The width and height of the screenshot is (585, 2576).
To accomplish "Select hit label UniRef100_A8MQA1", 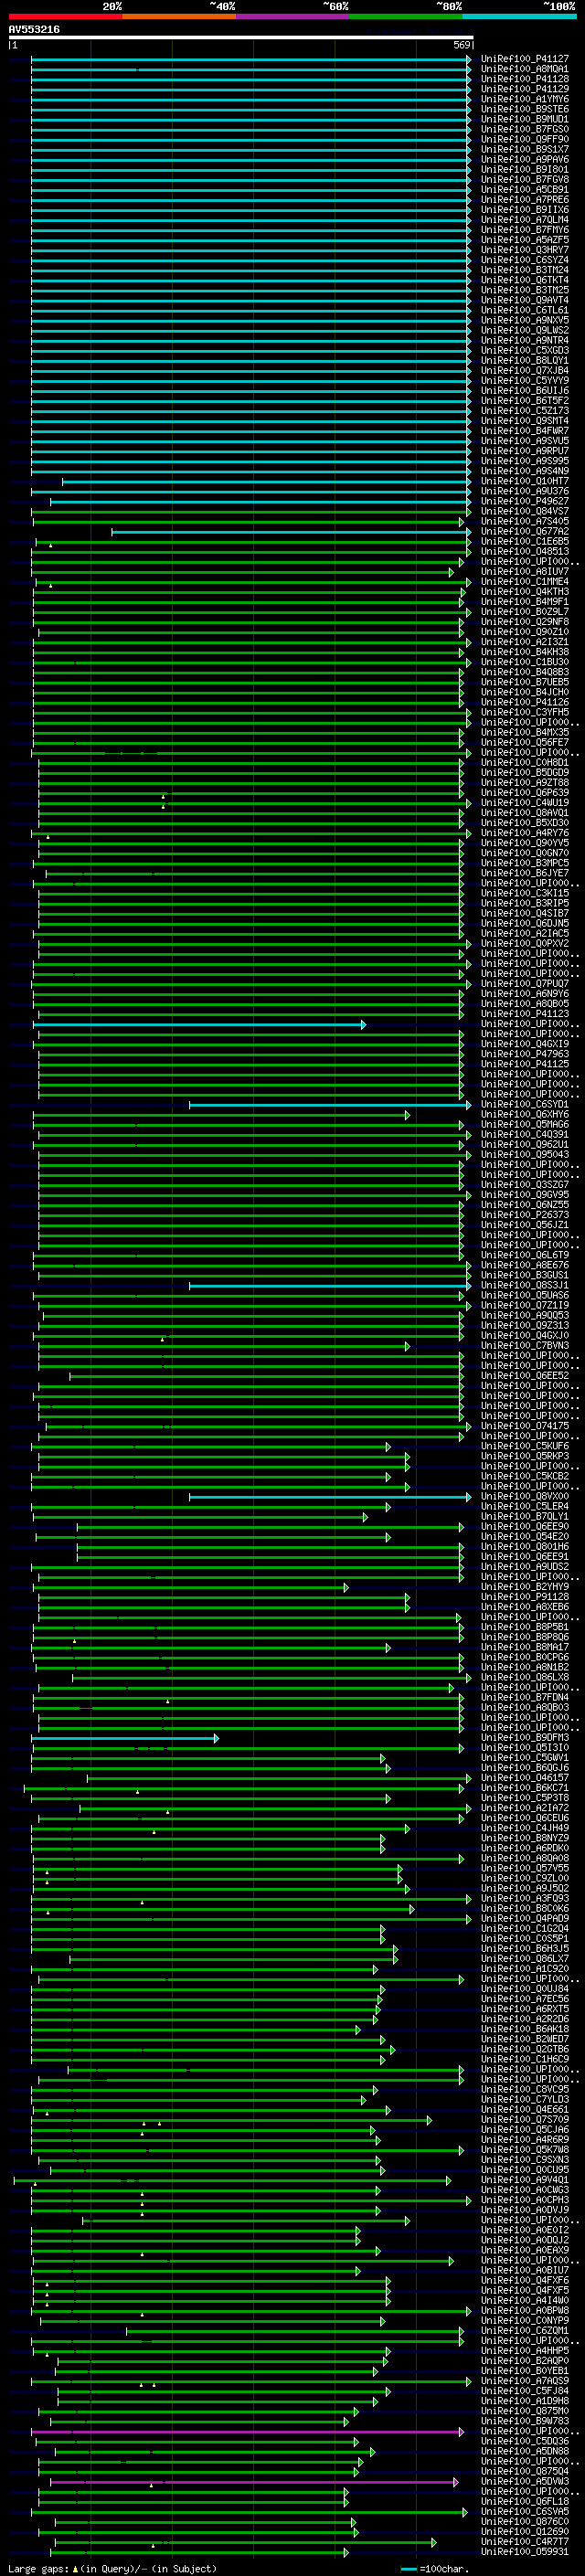I will point(525,69).
